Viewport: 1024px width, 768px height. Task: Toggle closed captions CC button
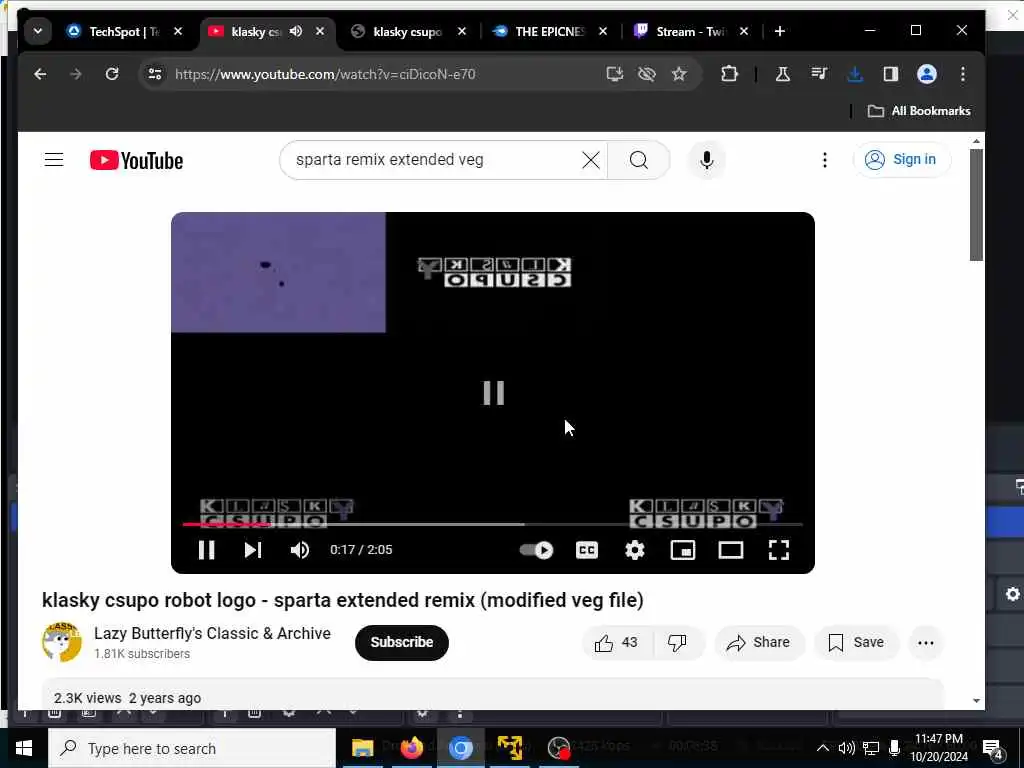pyautogui.click(x=586, y=550)
